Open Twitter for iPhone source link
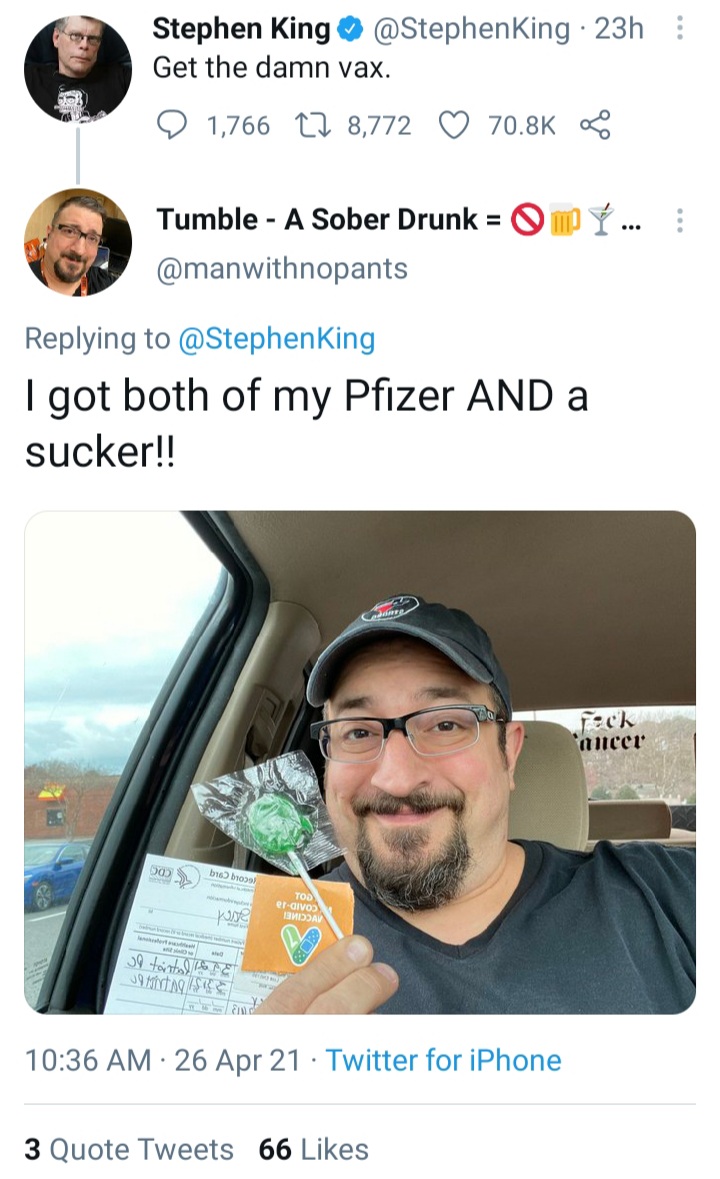Viewport: 720px width, 1179px height. click(443, 1060)
